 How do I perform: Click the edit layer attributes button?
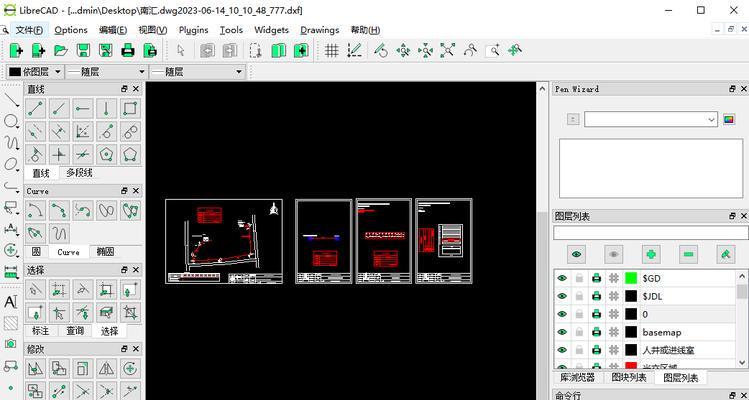(x=726, y=254)
